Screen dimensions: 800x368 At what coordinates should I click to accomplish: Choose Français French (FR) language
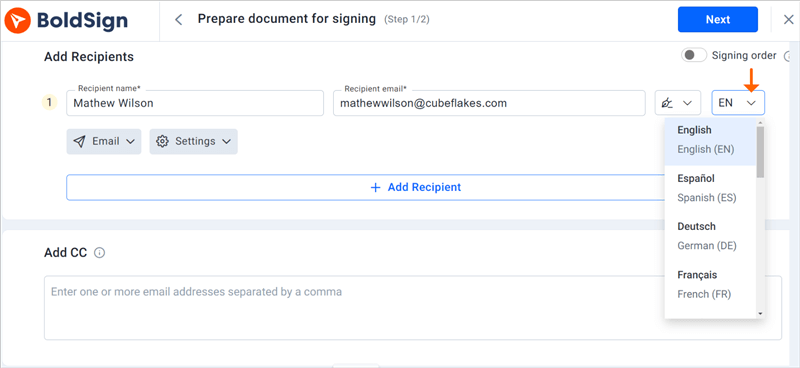[x=710, y=285]
